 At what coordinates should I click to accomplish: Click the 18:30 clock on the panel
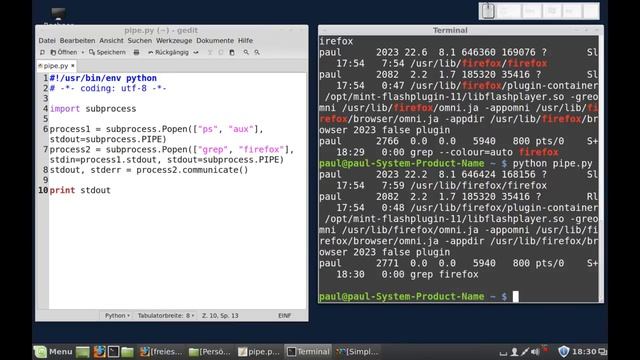pos(584,351)
